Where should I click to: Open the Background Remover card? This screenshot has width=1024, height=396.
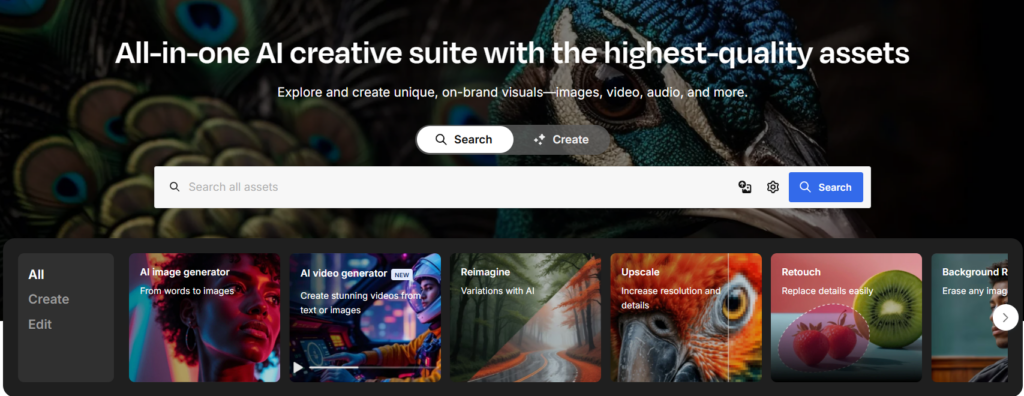970,318
